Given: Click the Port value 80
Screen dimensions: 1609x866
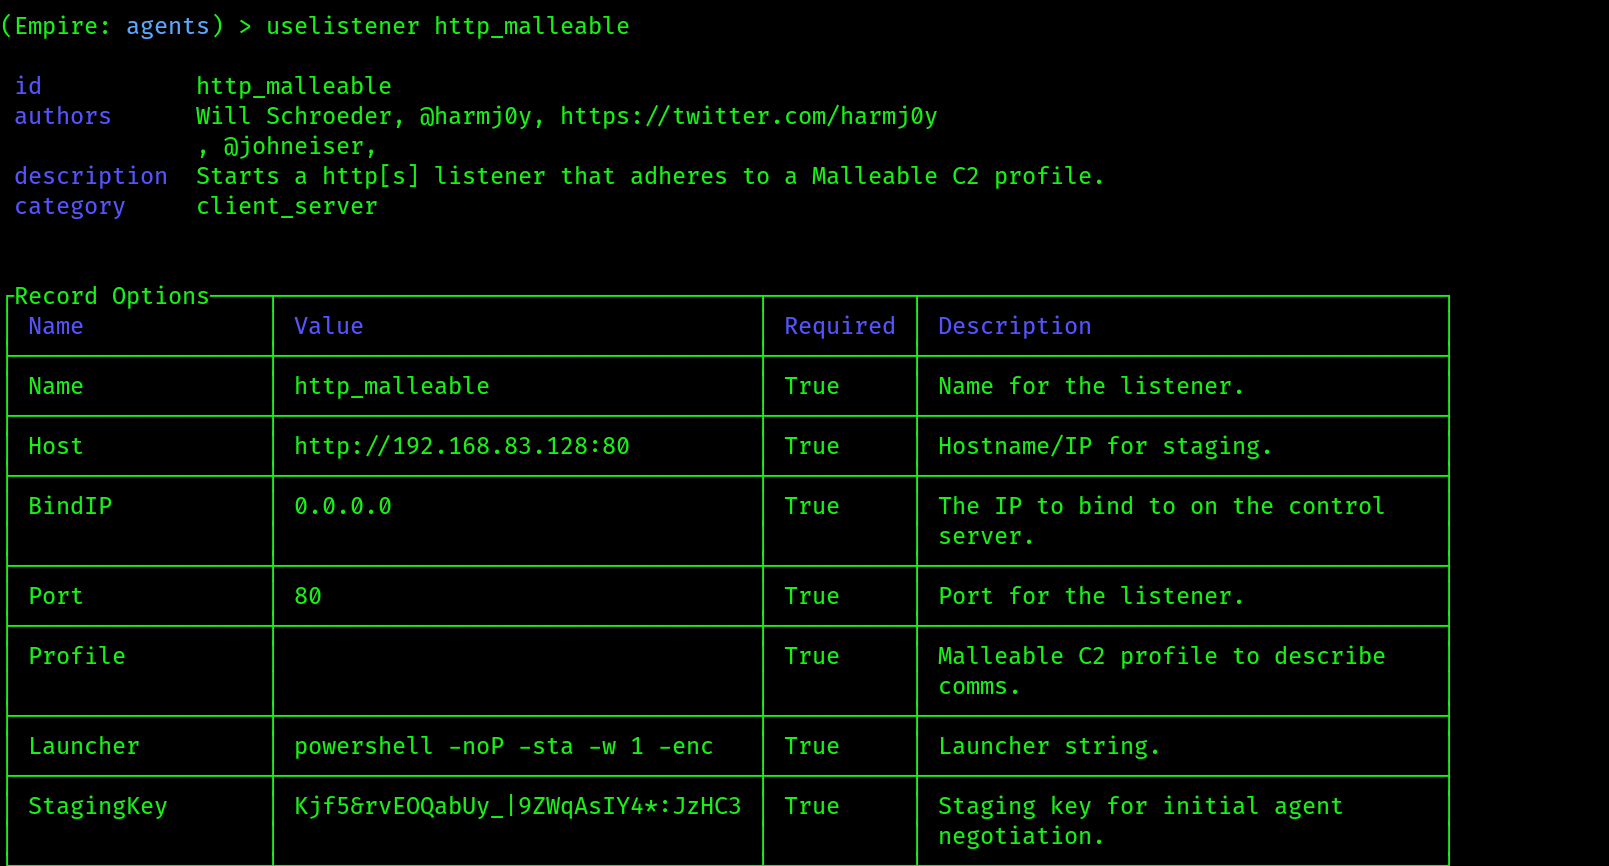Looking at the screenshot, I should click(x=307, y=596).
